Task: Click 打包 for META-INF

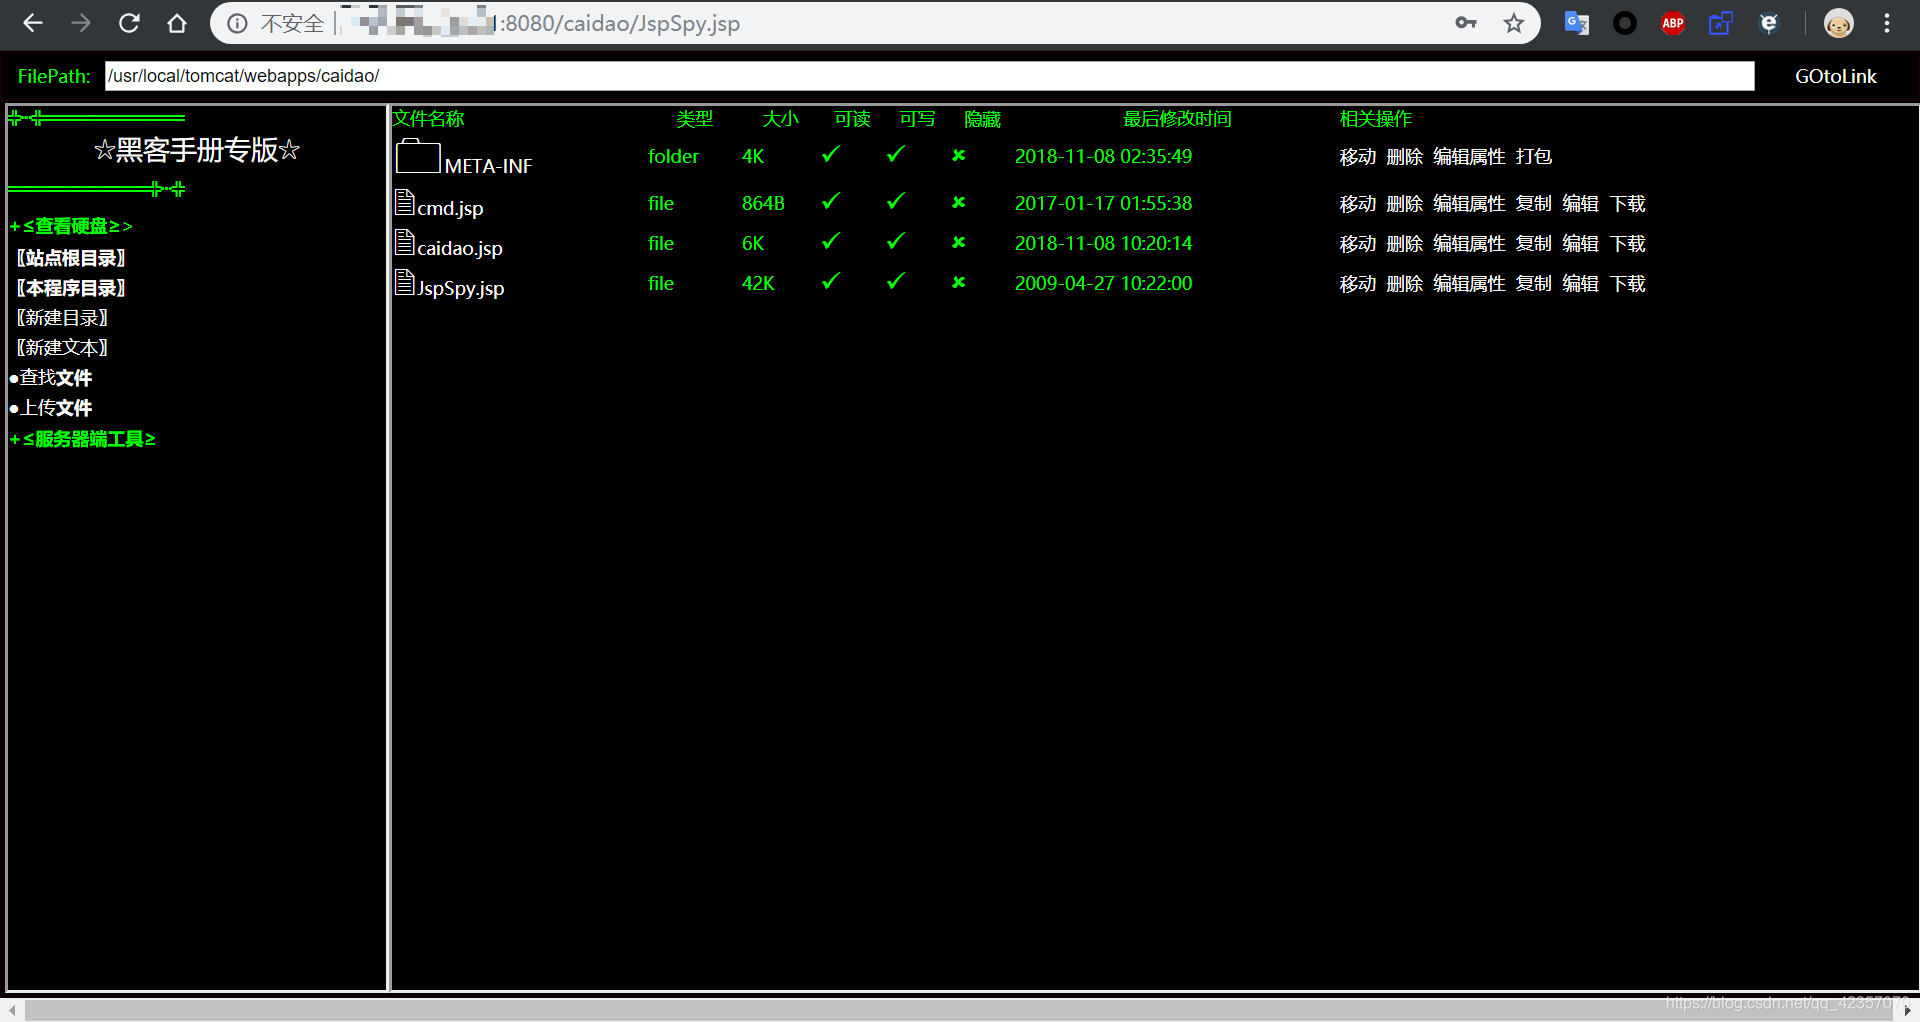Action: [1534, 157]
